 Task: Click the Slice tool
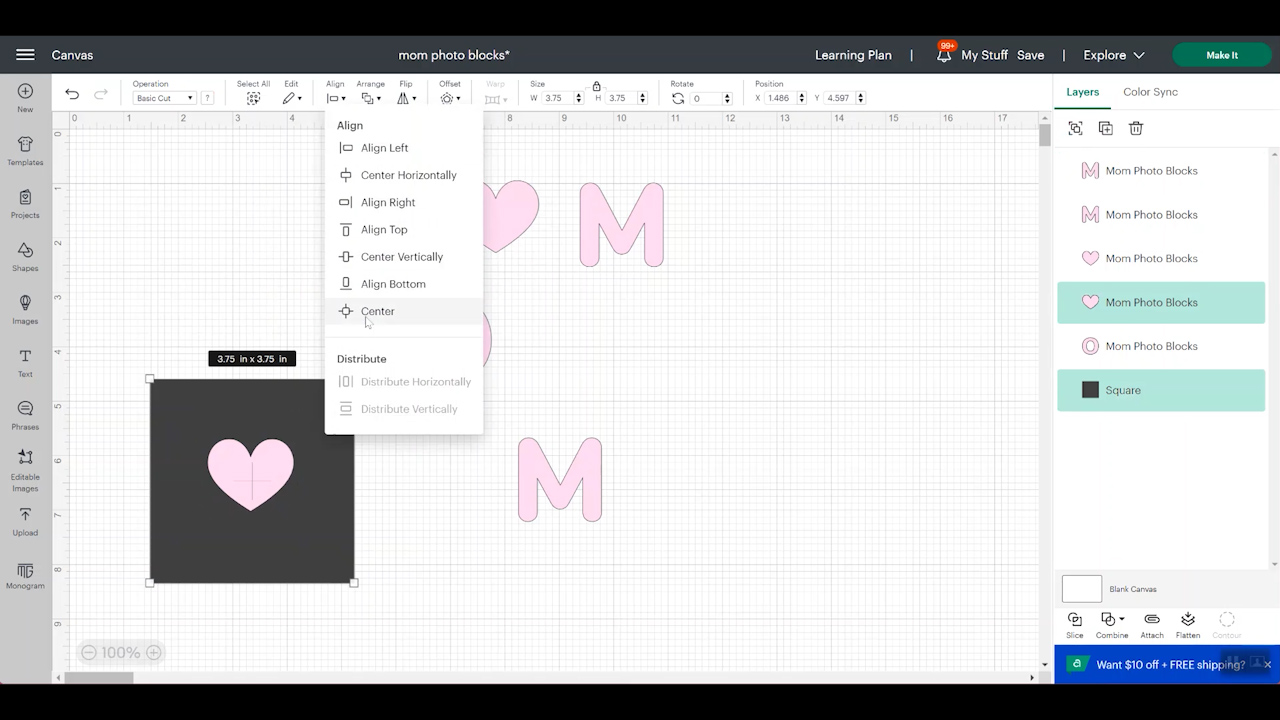point(1074,625)
